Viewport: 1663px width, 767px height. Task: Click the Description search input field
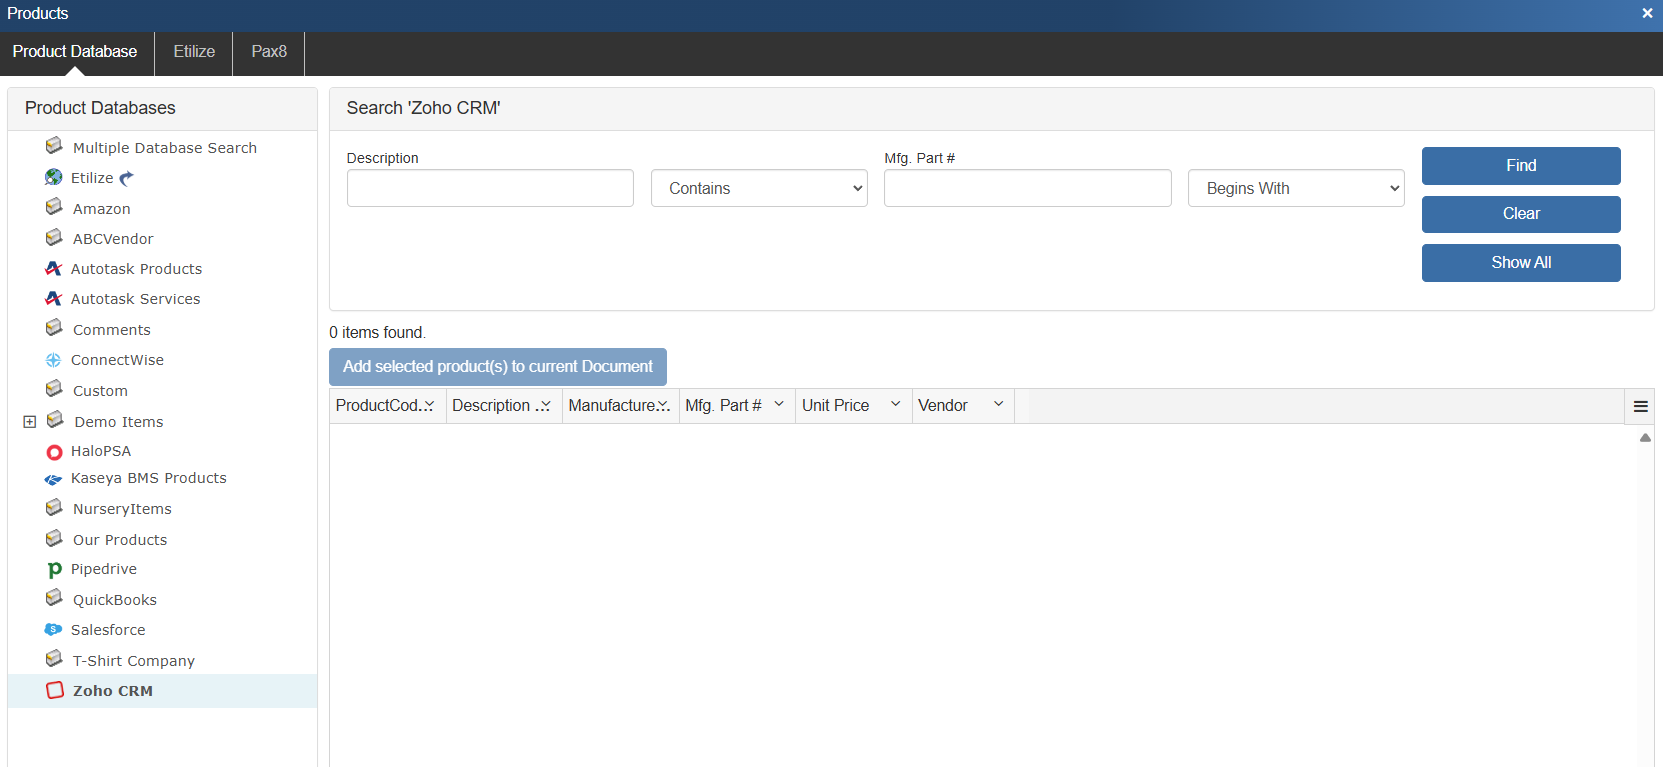tap(490, 188)
